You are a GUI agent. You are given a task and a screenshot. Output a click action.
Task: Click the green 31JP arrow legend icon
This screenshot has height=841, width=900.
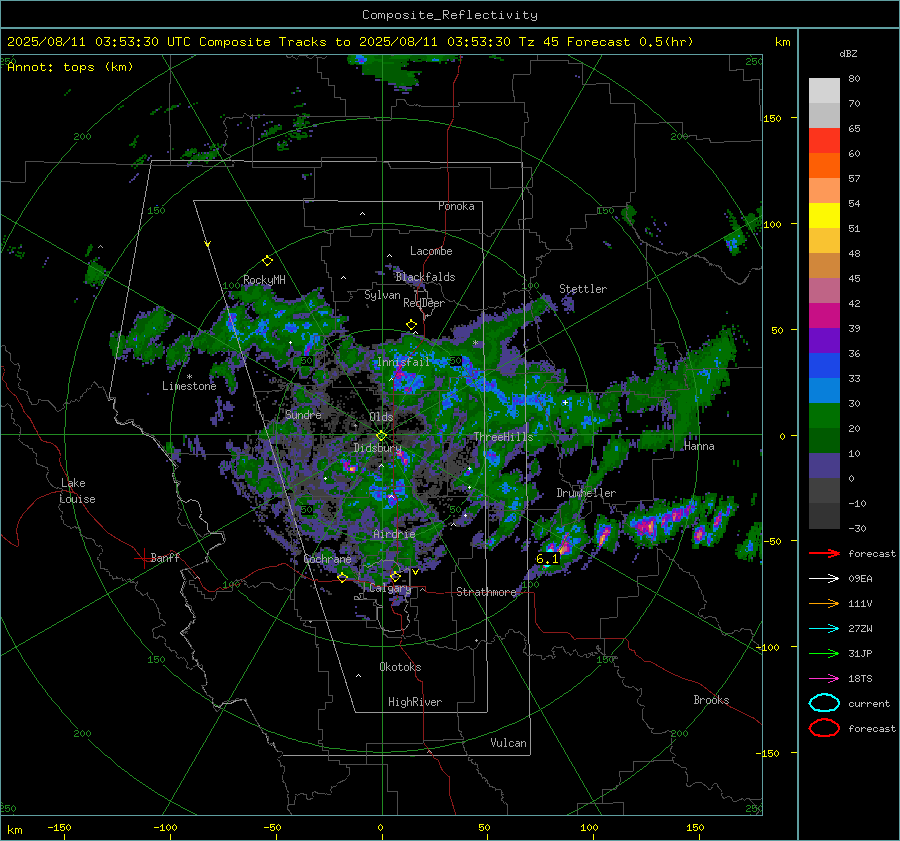(824, 653)
